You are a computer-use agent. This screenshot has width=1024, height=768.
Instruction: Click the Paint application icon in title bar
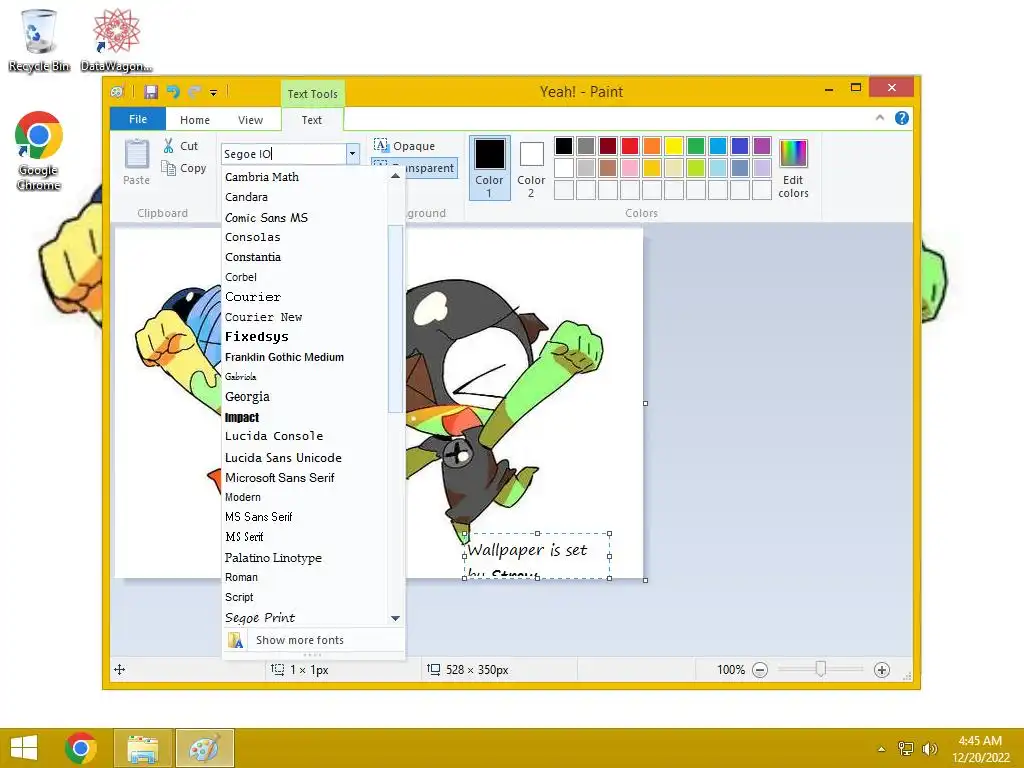[x=117, y=92]
